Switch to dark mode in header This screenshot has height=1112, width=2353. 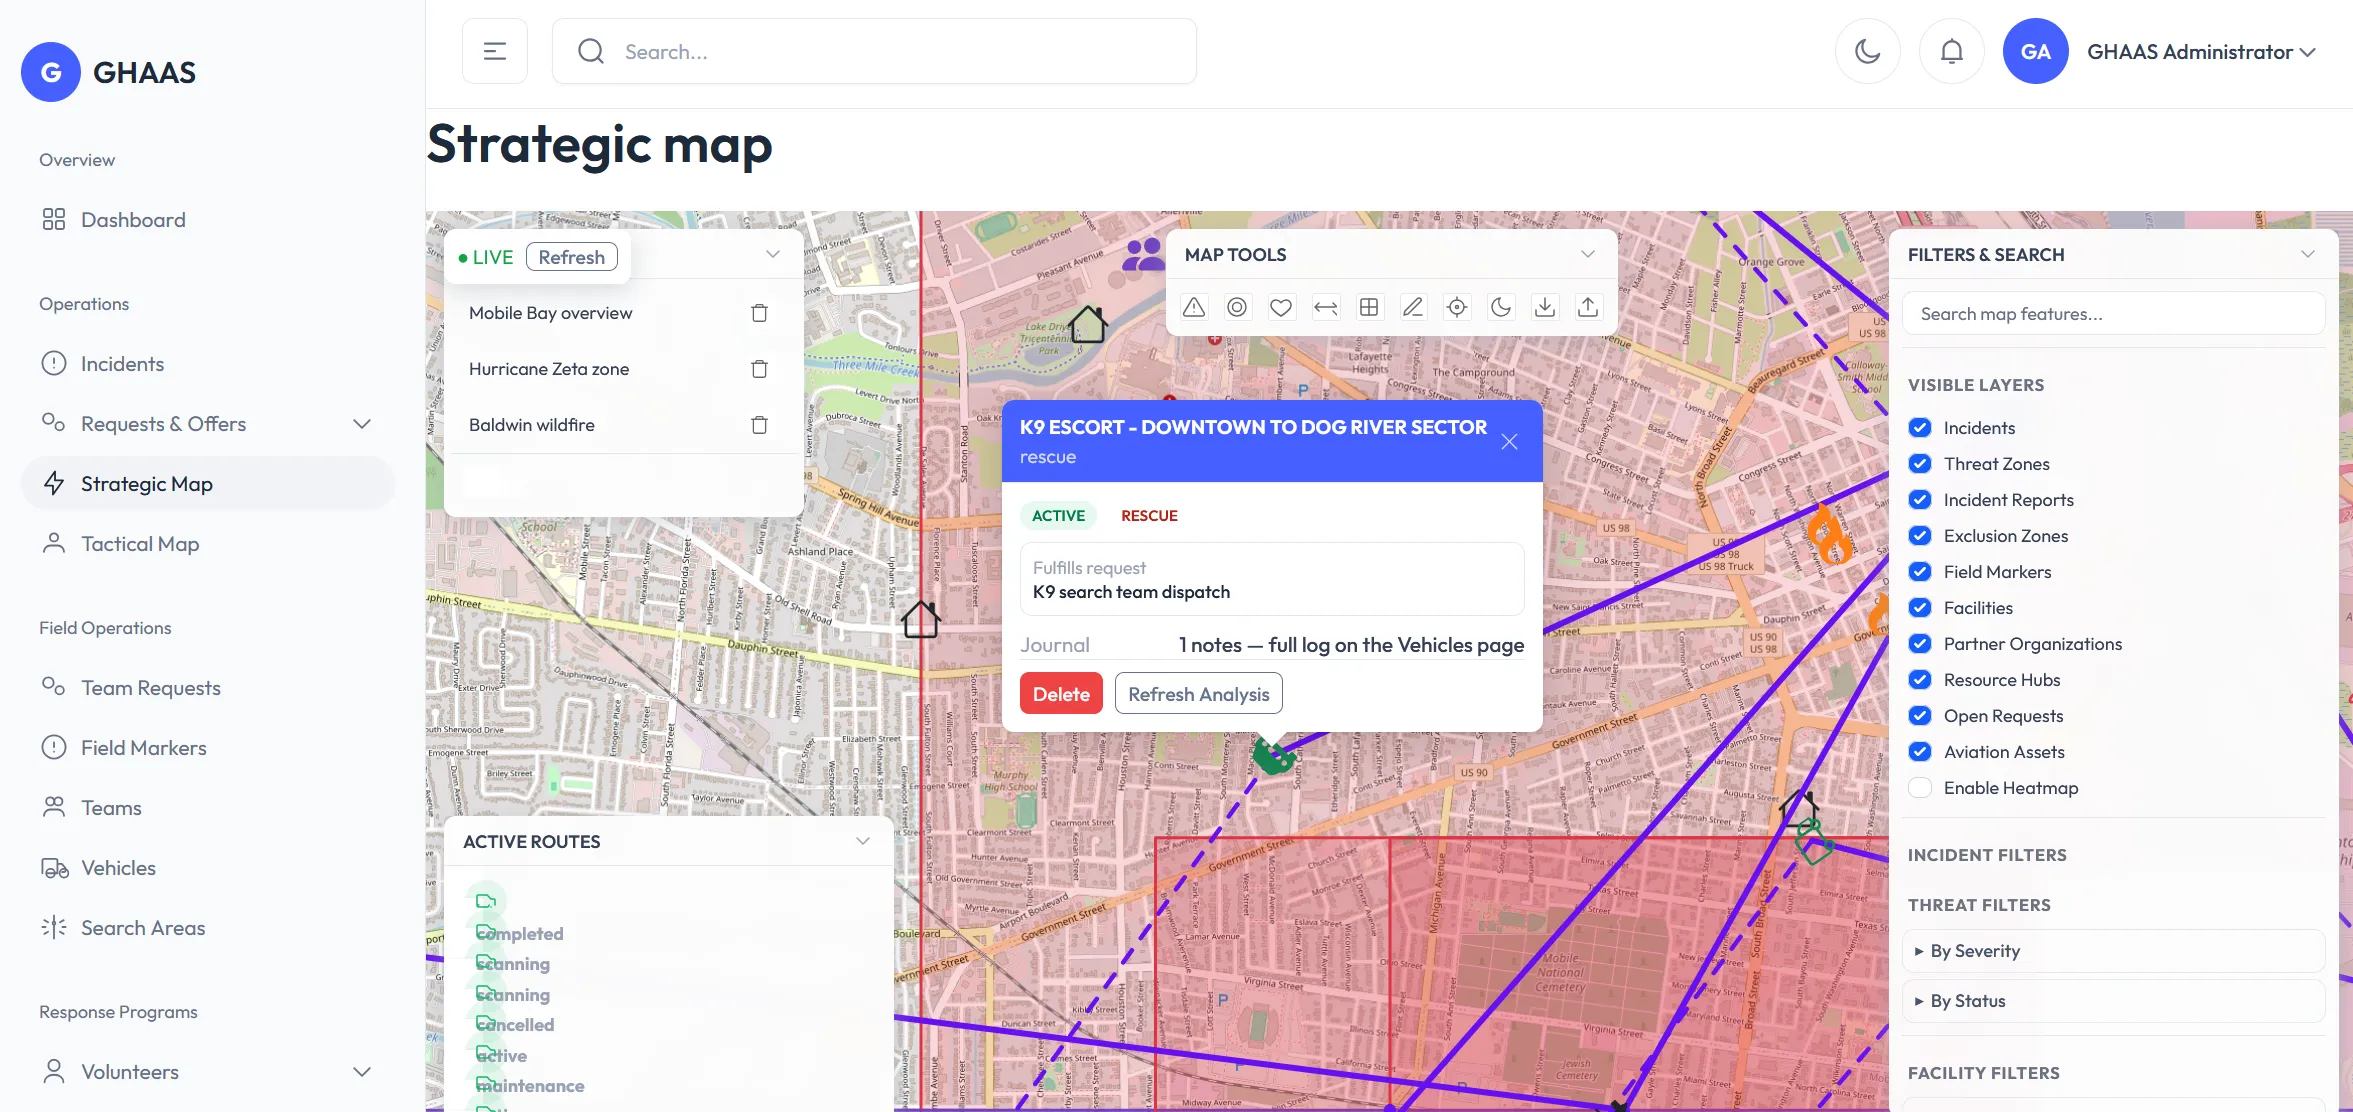click(x=1867, y=51)
